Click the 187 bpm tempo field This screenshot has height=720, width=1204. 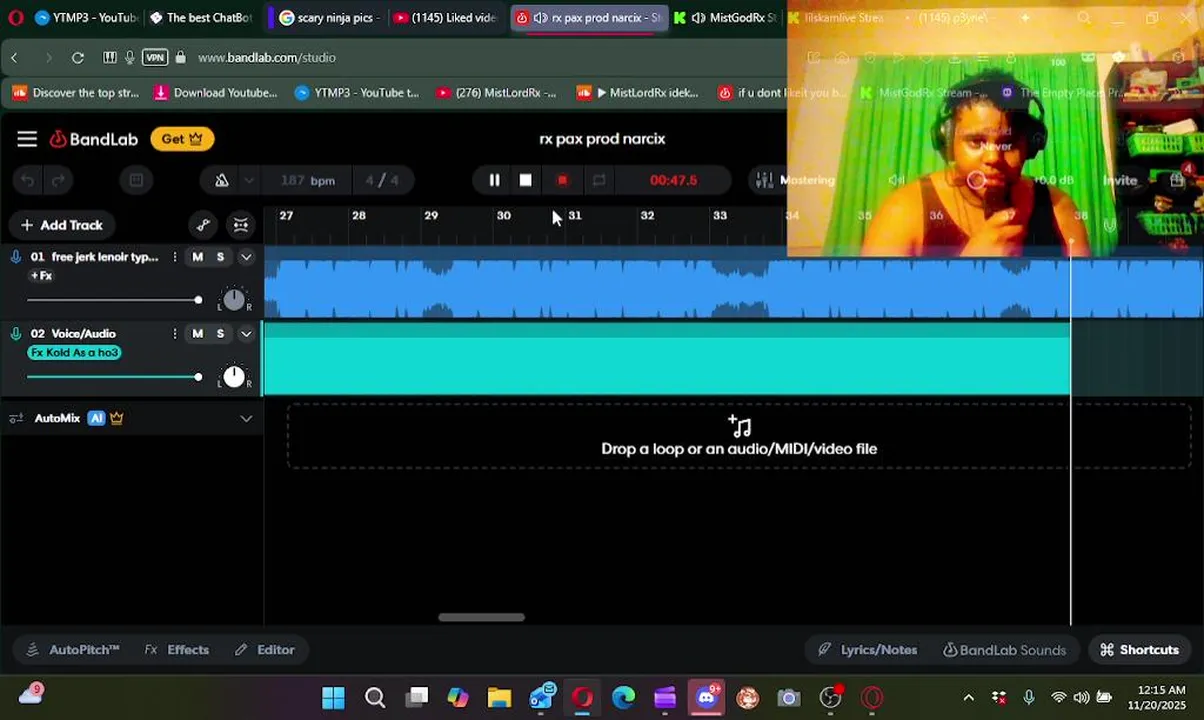pyautogui.click(x=308, y=180)
